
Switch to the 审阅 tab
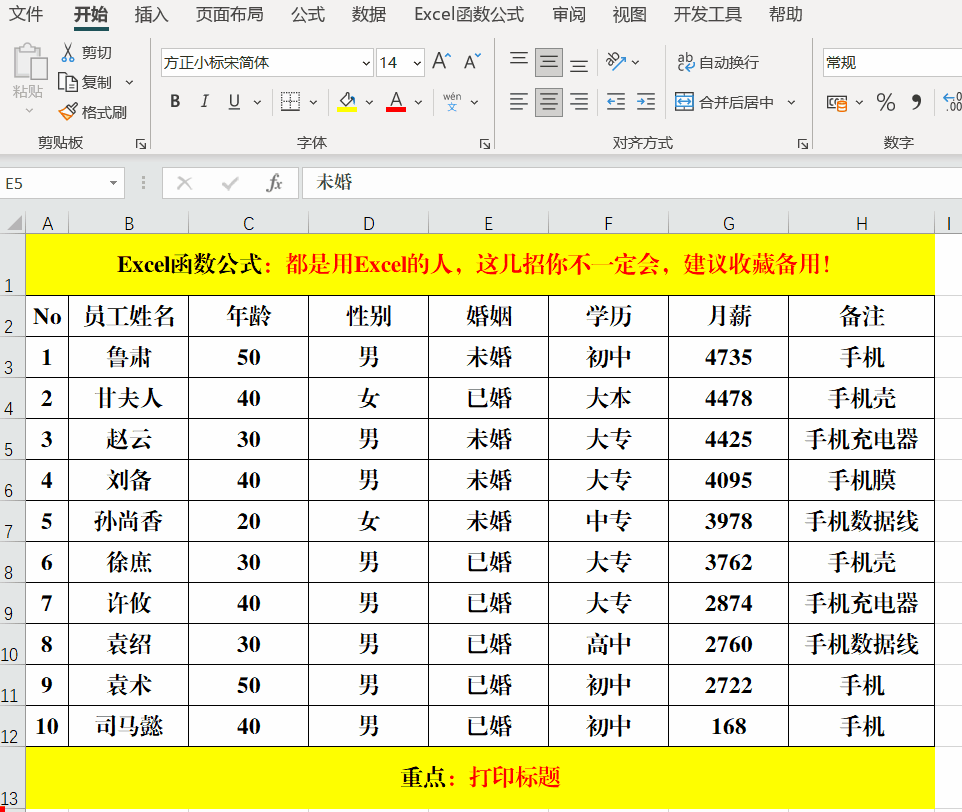(x=569, y=14)
